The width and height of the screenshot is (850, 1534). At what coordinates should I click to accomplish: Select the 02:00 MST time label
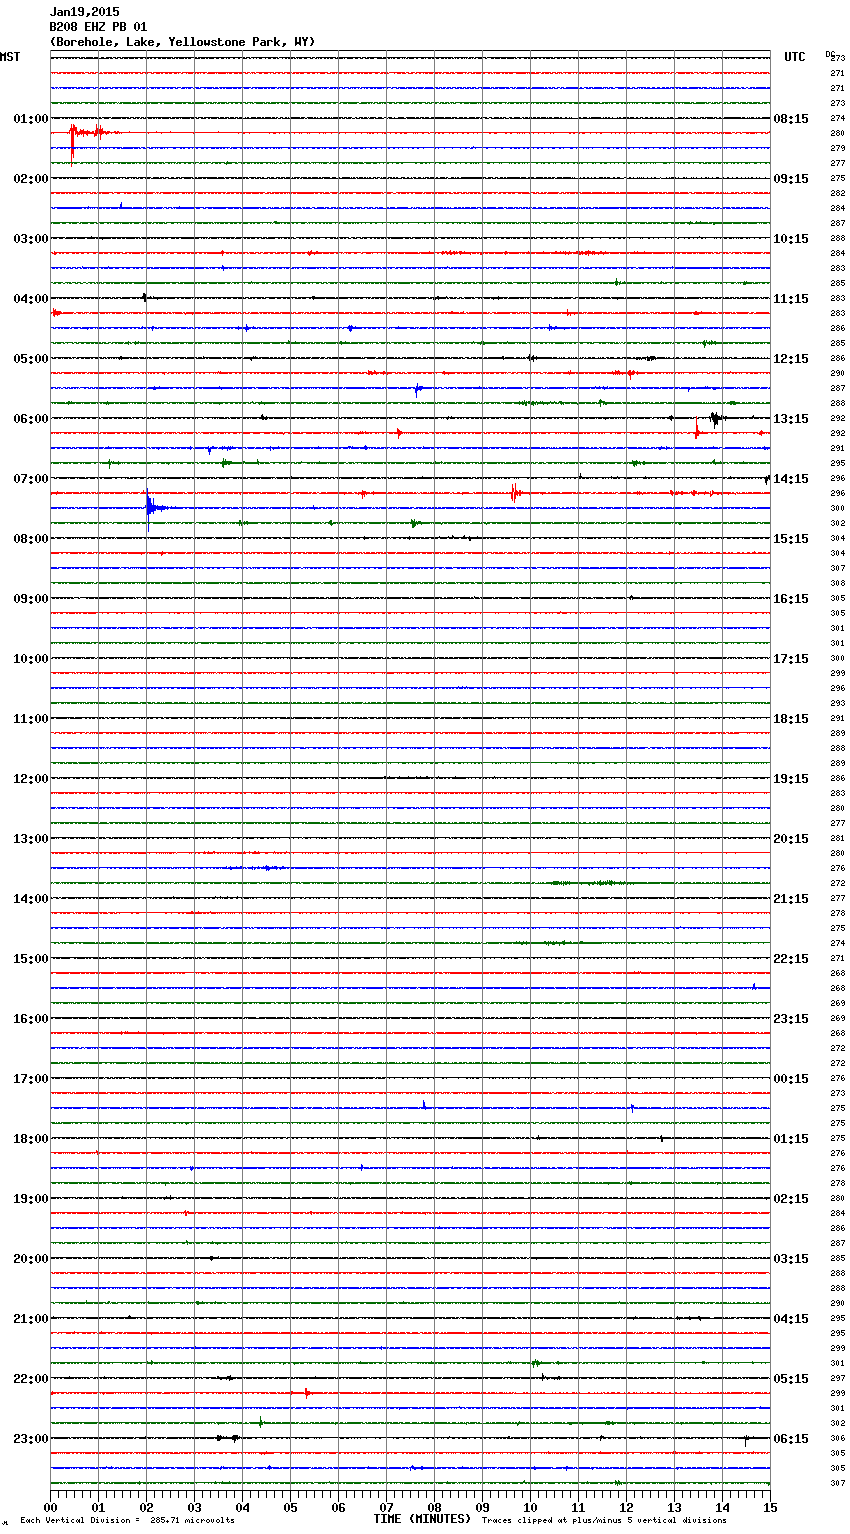click(x=30, y=179)
